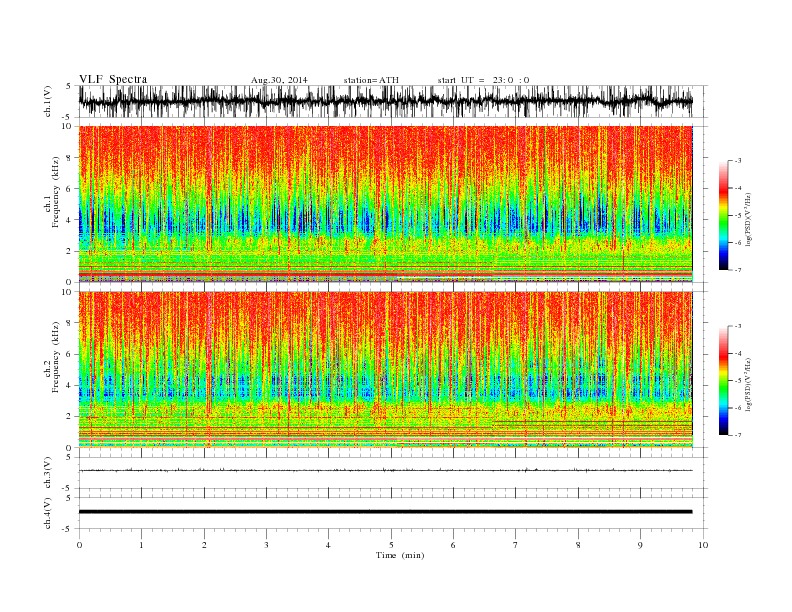Viewport: 792px width, 612px height.
Task: Click the "-3" tick on ch.1 colorbar
Action: (x=738, y=161)
